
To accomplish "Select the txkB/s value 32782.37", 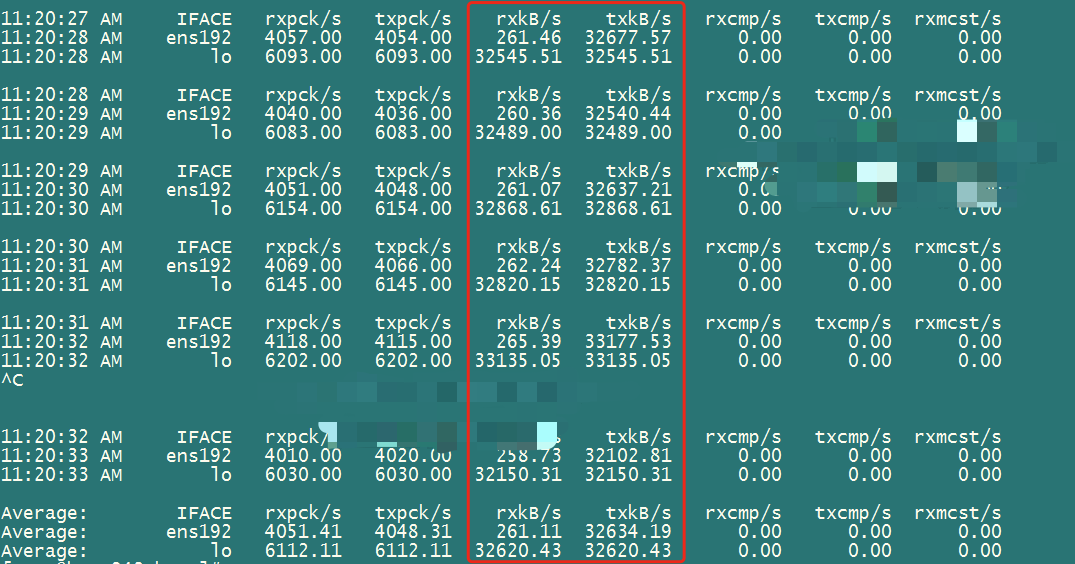I will coord(627,266).
